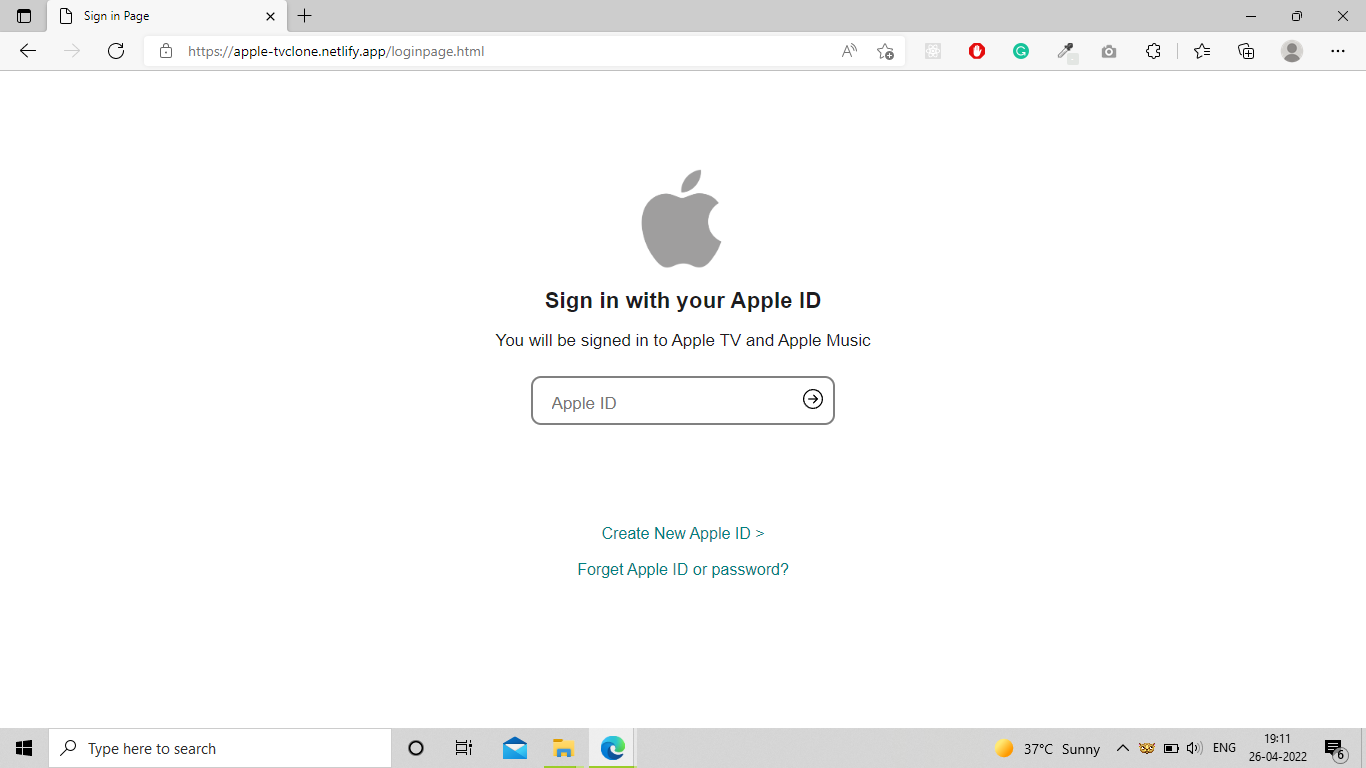
Task: Open Create New Apple ID link
Action: pos(683,533)
